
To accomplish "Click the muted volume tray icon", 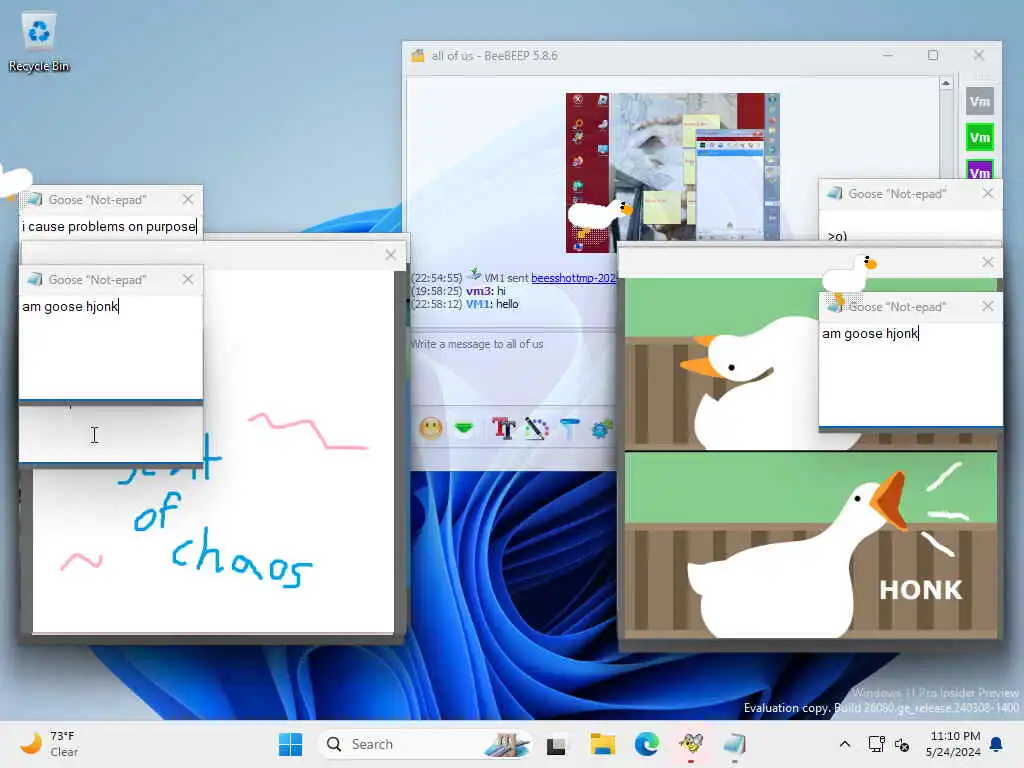I will 902,744.
